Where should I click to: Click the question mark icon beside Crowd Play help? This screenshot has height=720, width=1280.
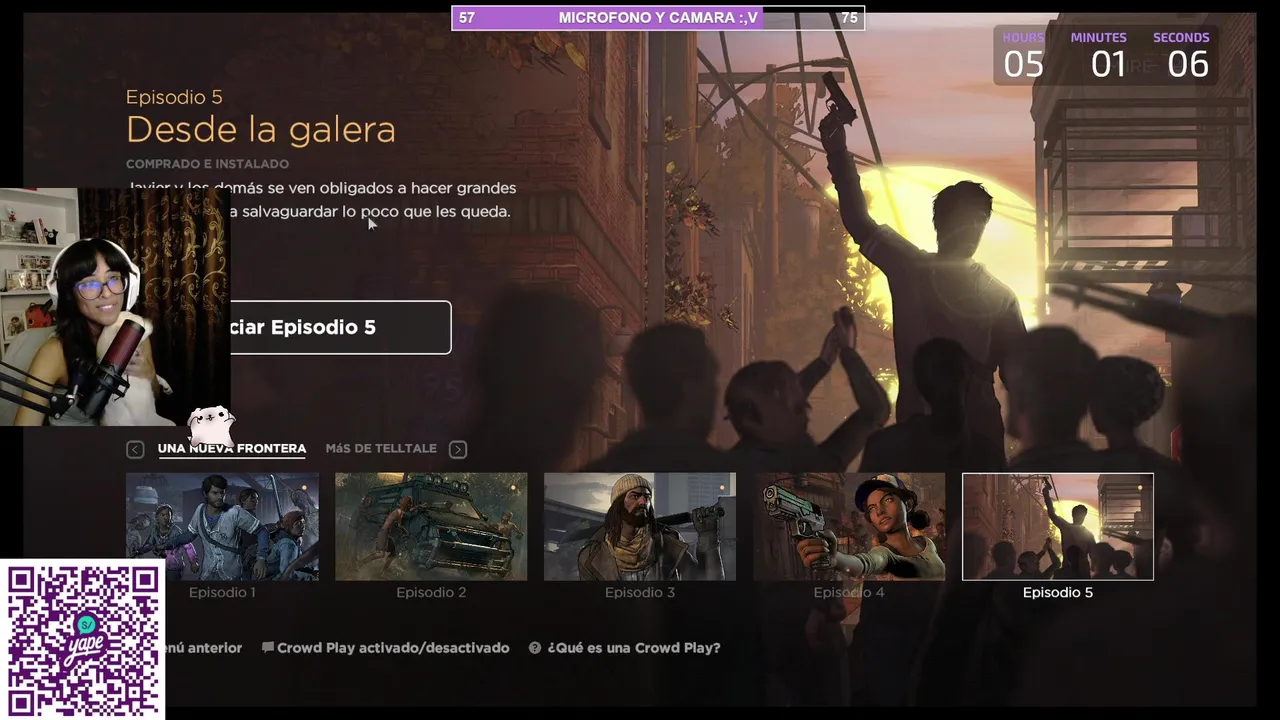click(x=535, y=648)
